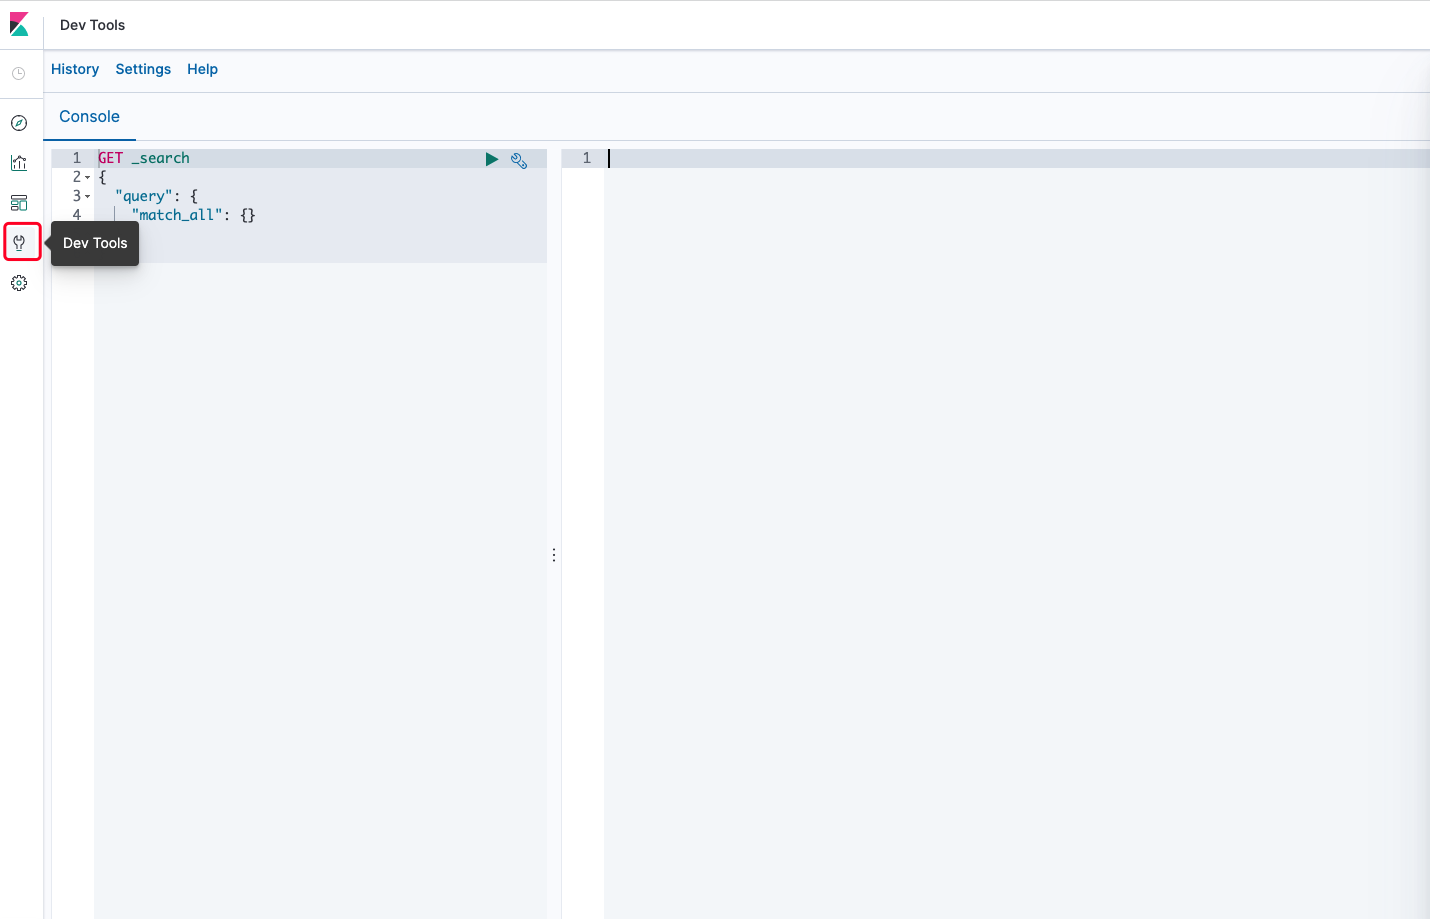Open the Dashboard icon in the sidebar
The width and height of the screenshot is (1430, 919).
(x=19, y=203)
